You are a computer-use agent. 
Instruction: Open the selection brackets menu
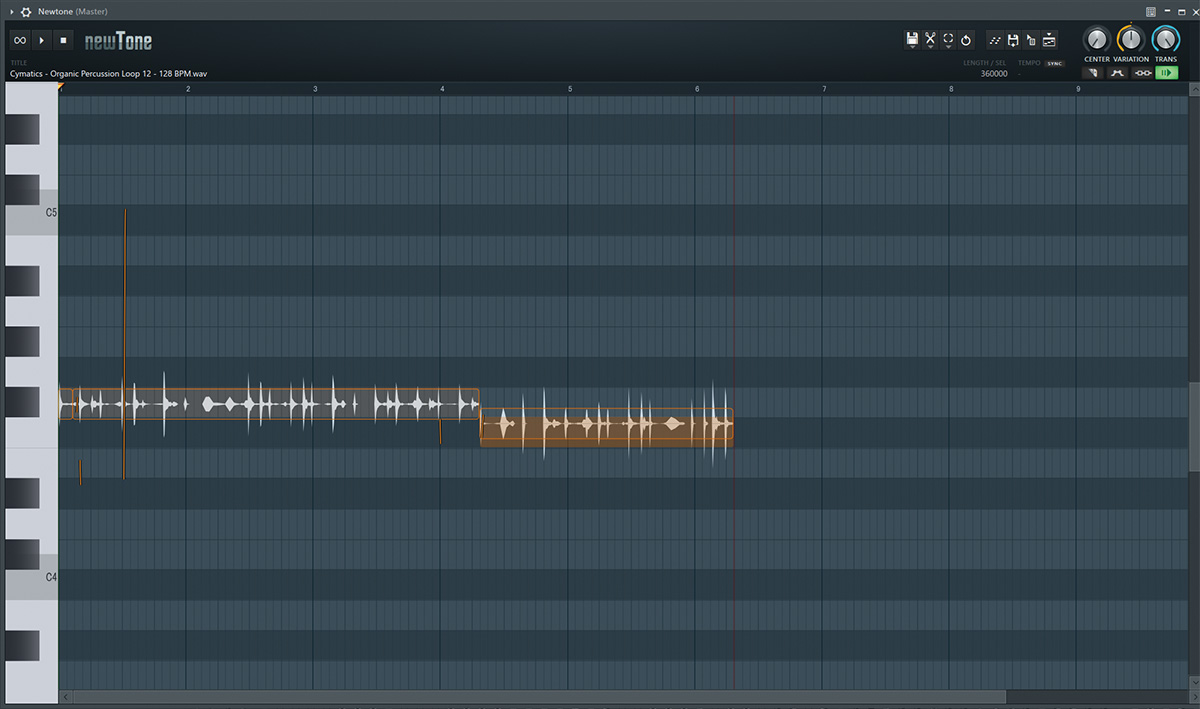tap(948, 40)
